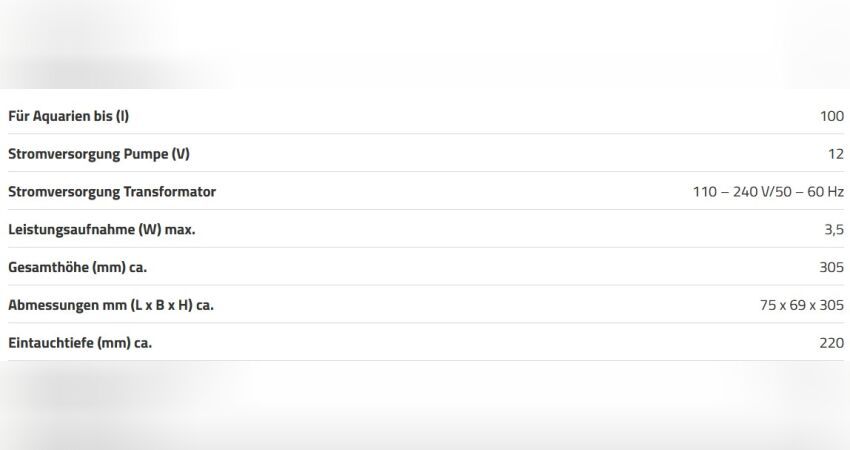Click the word 'Transformator' in the third row
Image resolution: width=850 pixels, height=450 pixels.
(x=170, y=192)
